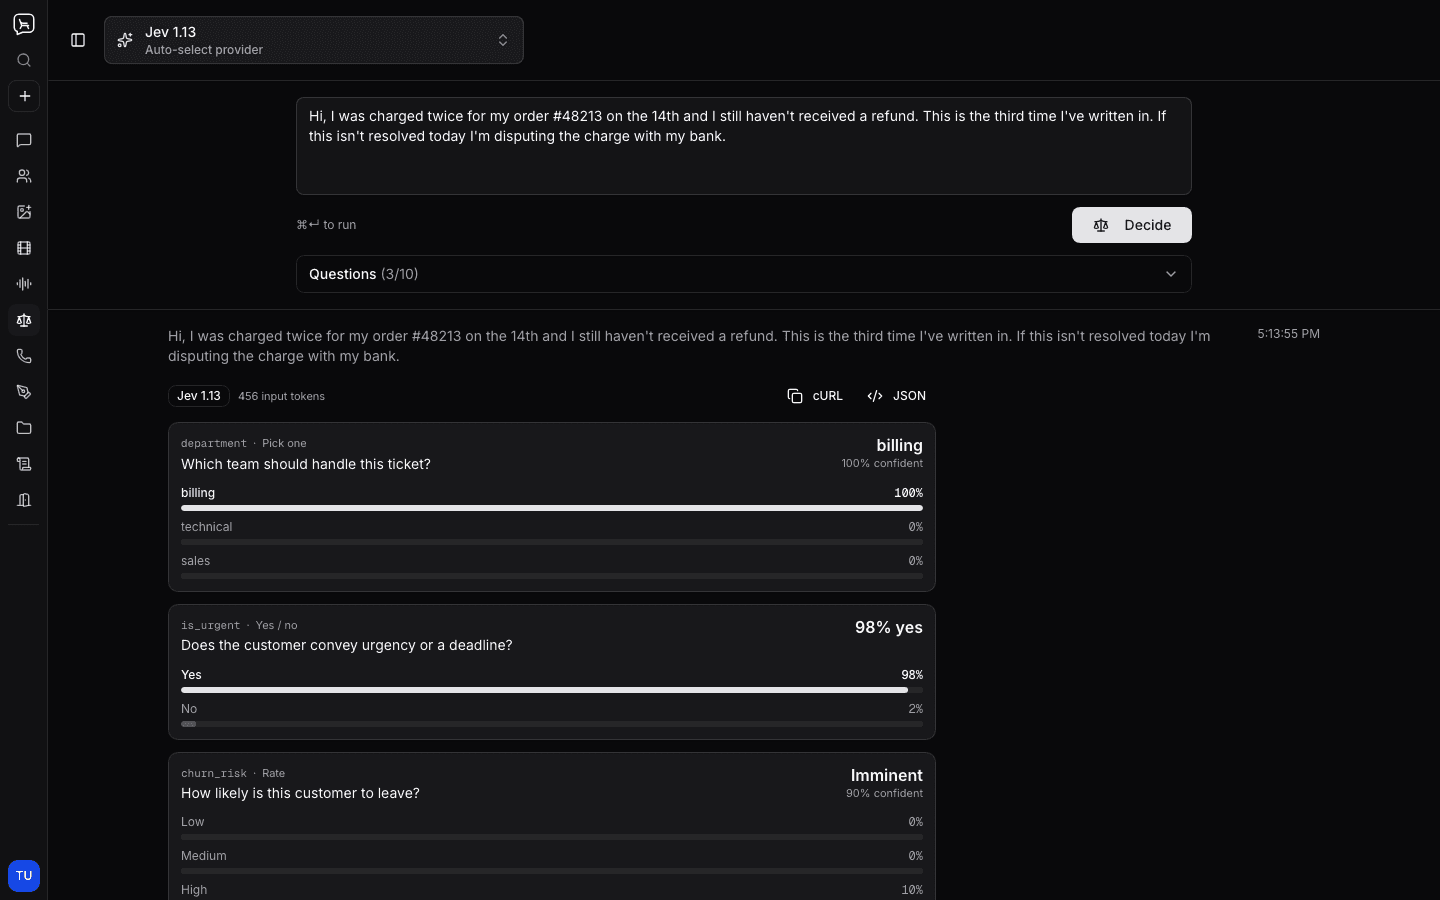
Task: Open the scroll icon in the sidebar
Action: tap(24, 464)
